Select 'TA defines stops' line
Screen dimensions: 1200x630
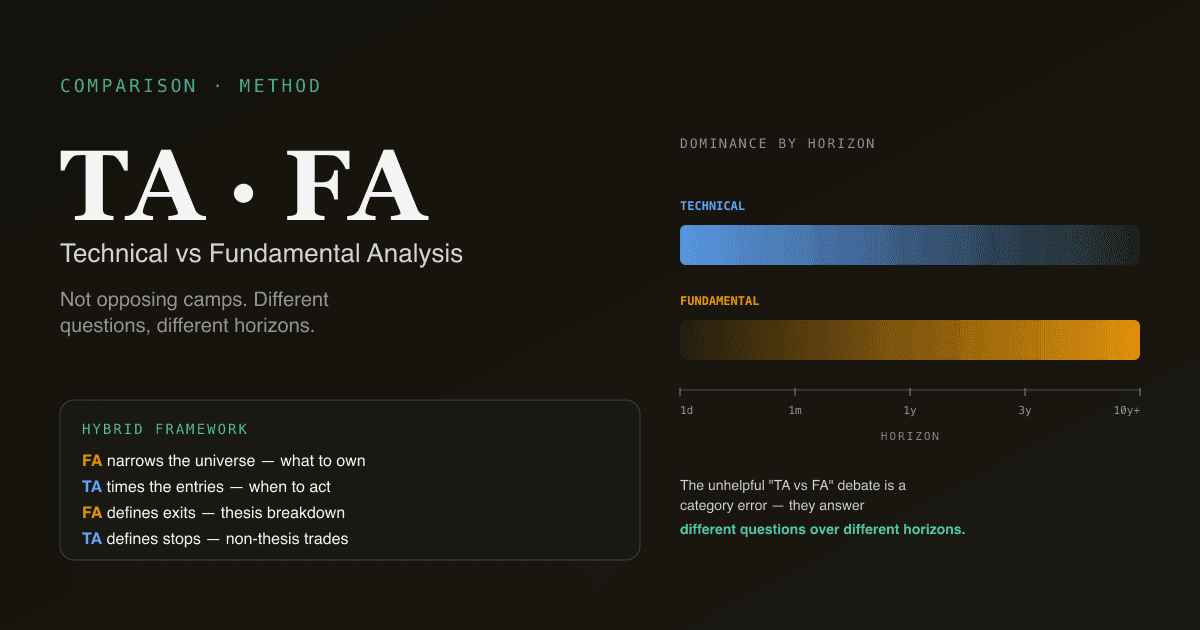pyautogui.click(x=215, y=539)
